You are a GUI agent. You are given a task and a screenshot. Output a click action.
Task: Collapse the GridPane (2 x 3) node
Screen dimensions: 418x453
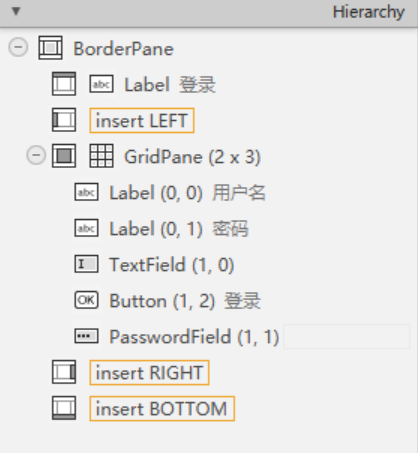pyautogui.click(x=36, y=155)
